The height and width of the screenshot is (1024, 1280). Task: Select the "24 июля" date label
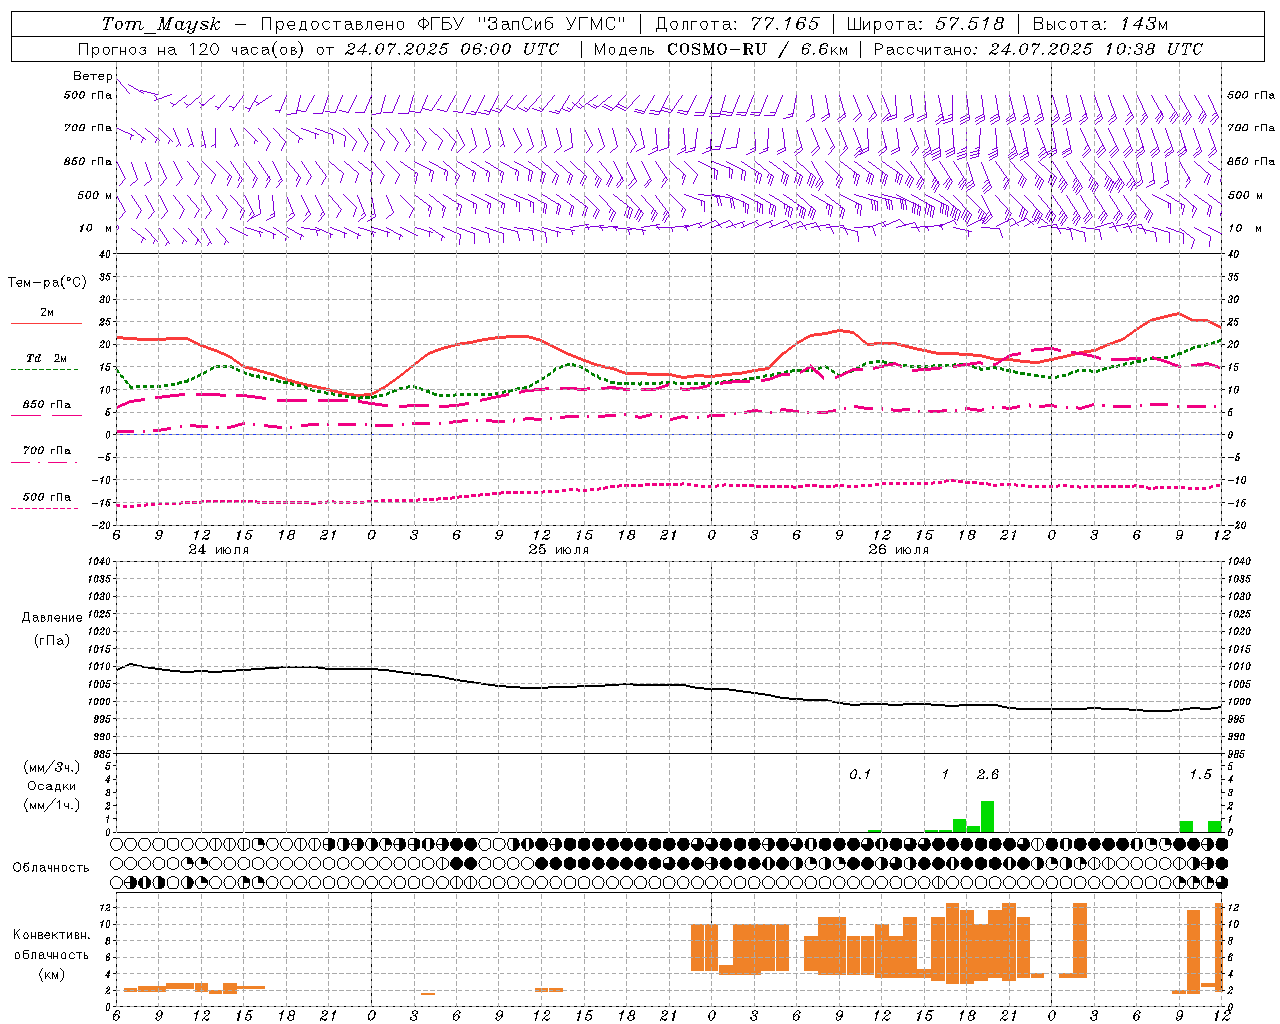[x=219, y=550]
